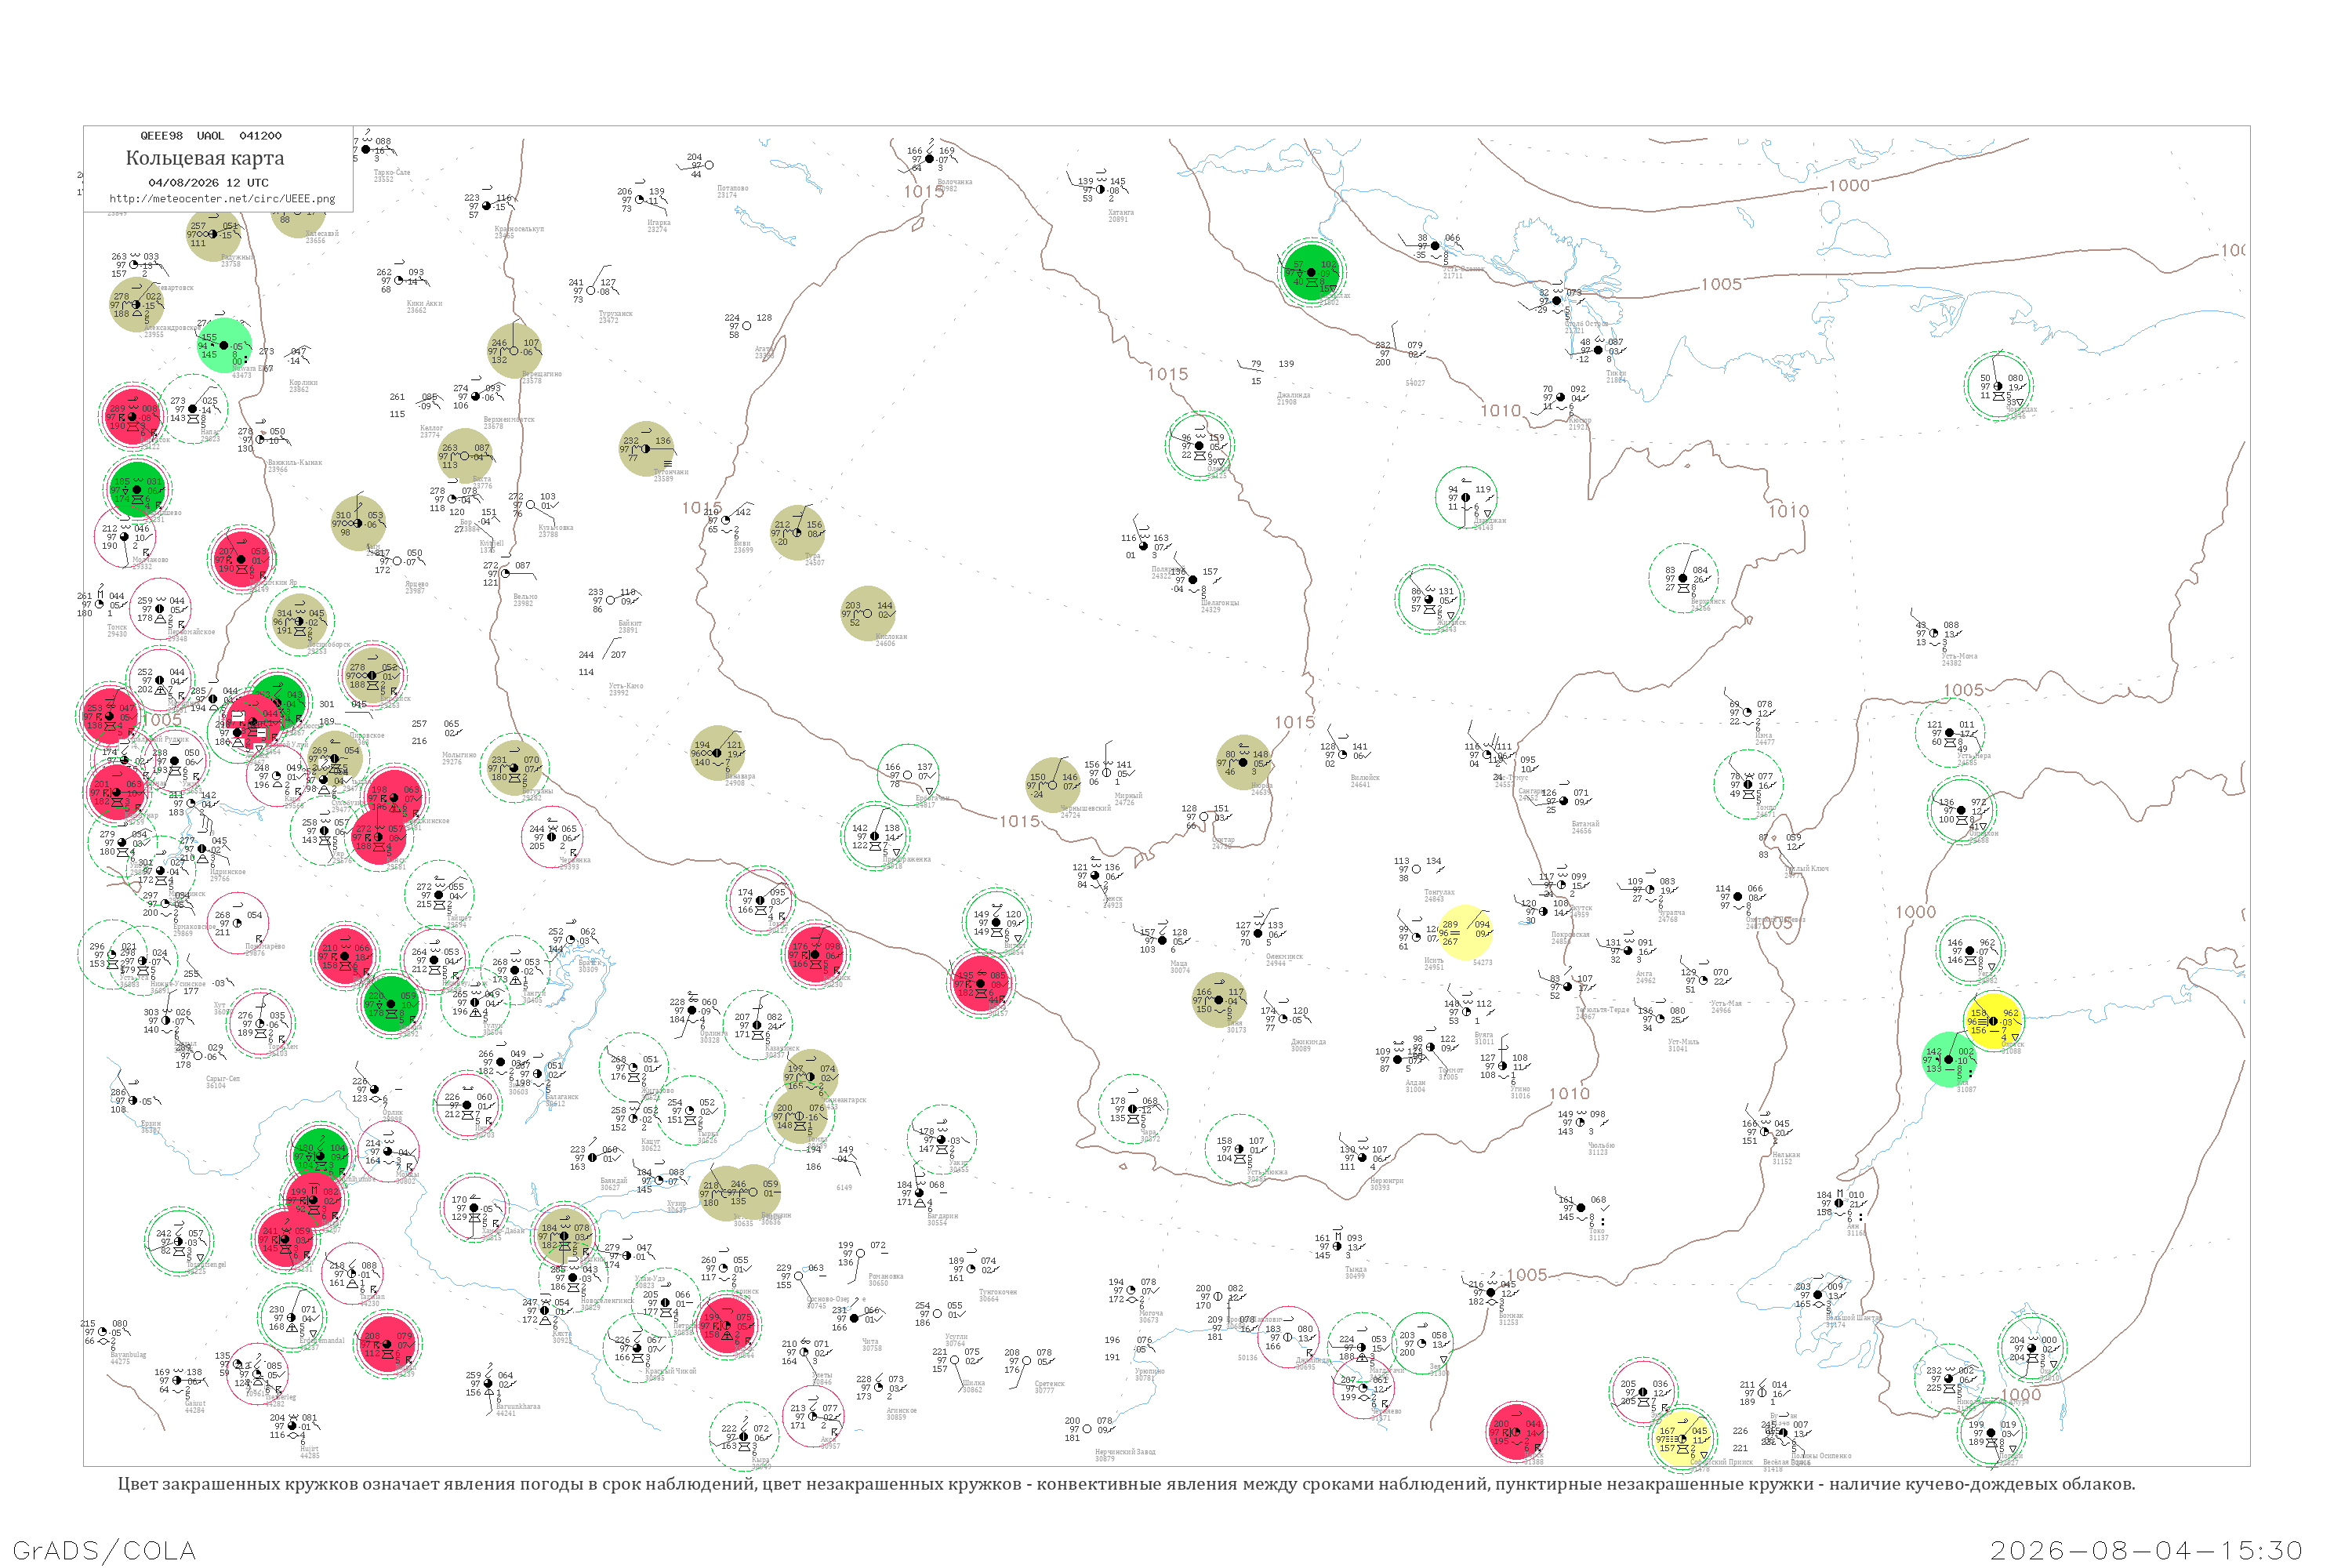Click the "Игарка 23274" station label
The width and height of the screenshot is (2352, 1568).
click(658, 226)
